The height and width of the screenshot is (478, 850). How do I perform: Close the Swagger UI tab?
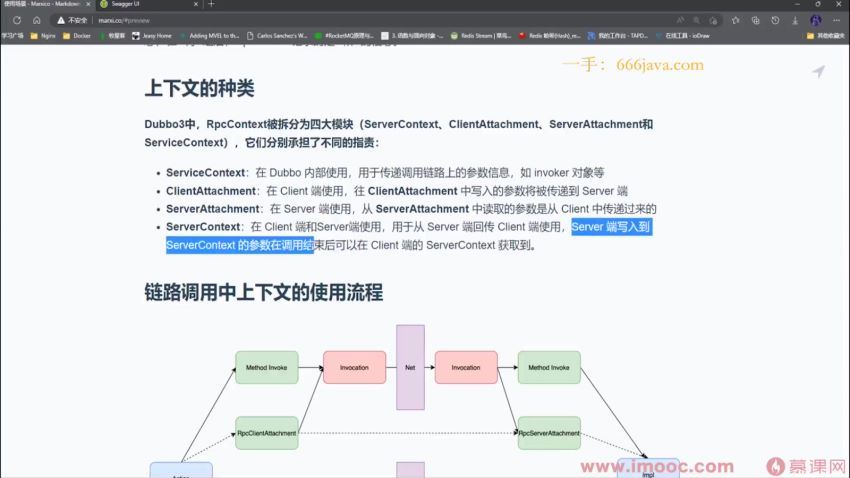coord(196,4)
